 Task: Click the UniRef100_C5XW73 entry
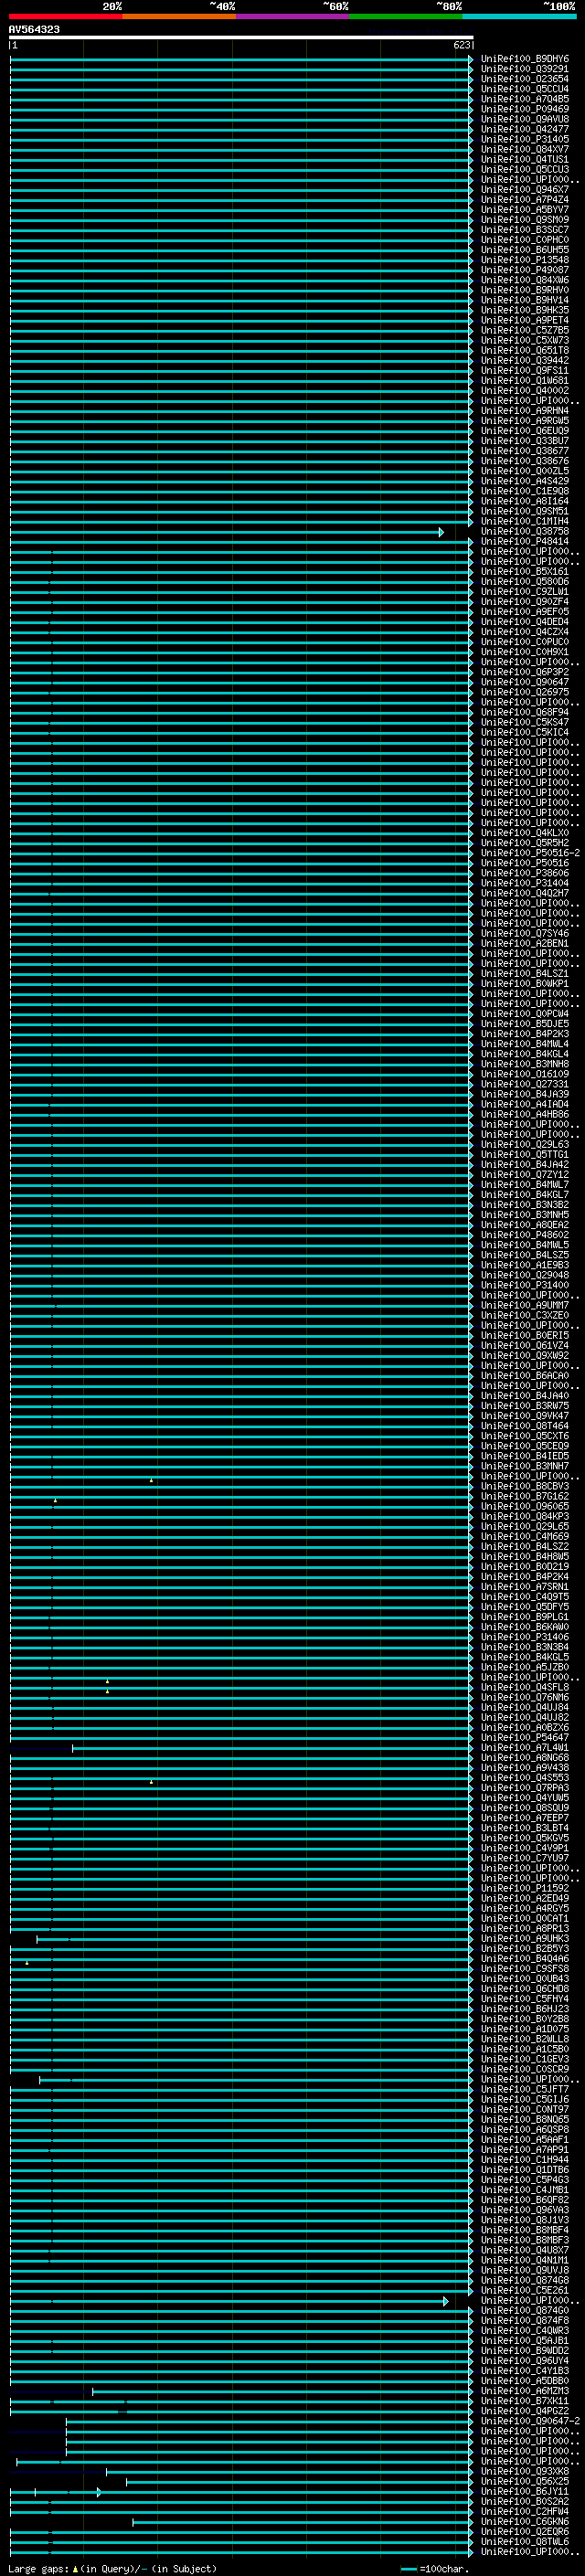pos(525,340)
